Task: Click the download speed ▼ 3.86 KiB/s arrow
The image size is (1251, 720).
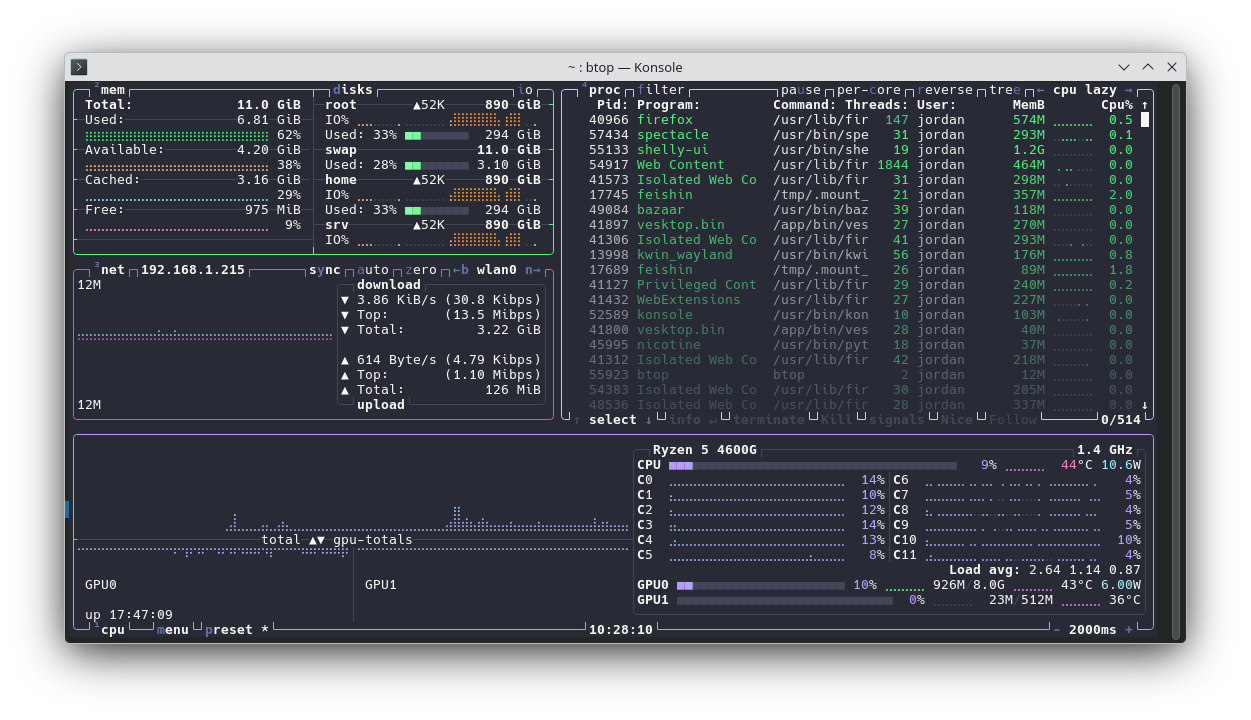Action: tap(345, 300)
